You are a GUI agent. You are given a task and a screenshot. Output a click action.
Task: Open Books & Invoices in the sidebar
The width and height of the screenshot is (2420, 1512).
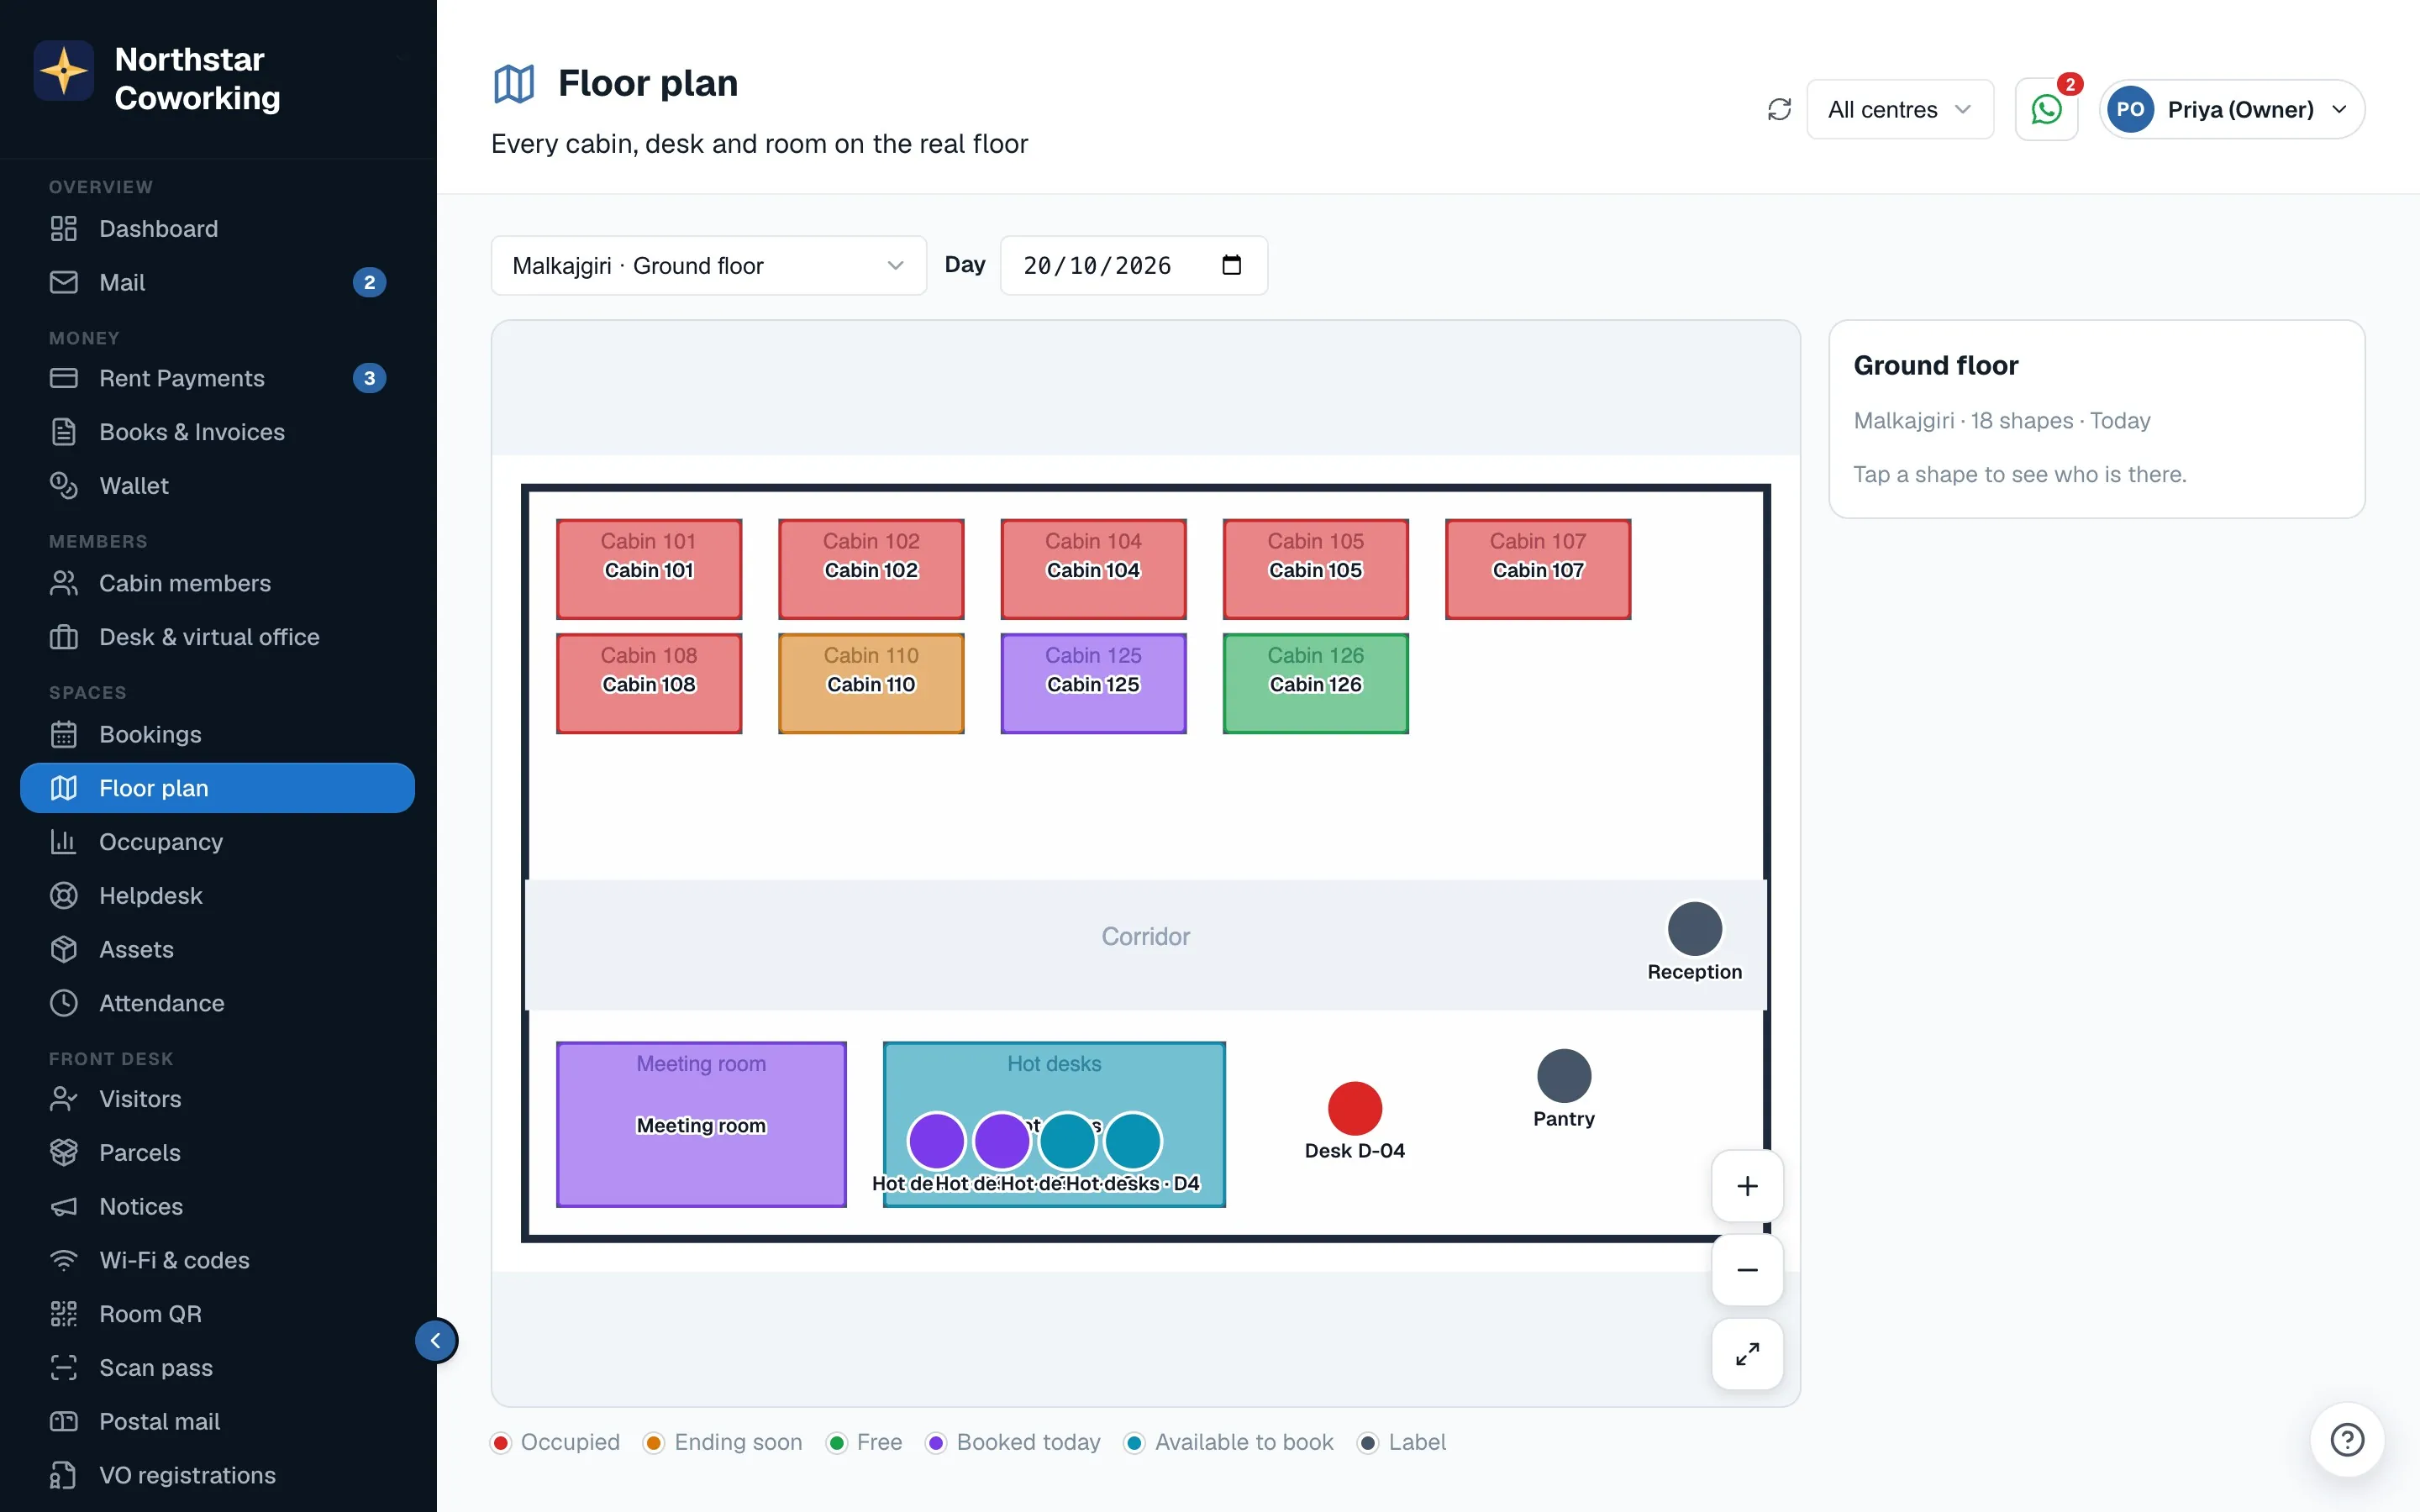point(217,432)
